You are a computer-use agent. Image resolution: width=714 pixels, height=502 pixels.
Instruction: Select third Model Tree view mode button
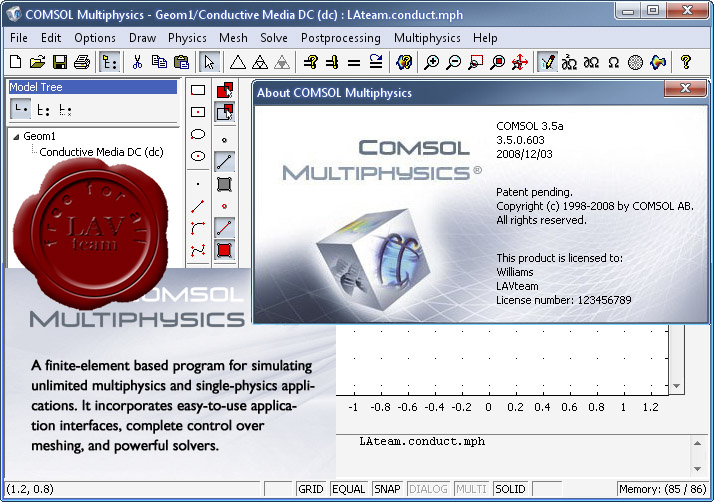(x=65, y=109)
